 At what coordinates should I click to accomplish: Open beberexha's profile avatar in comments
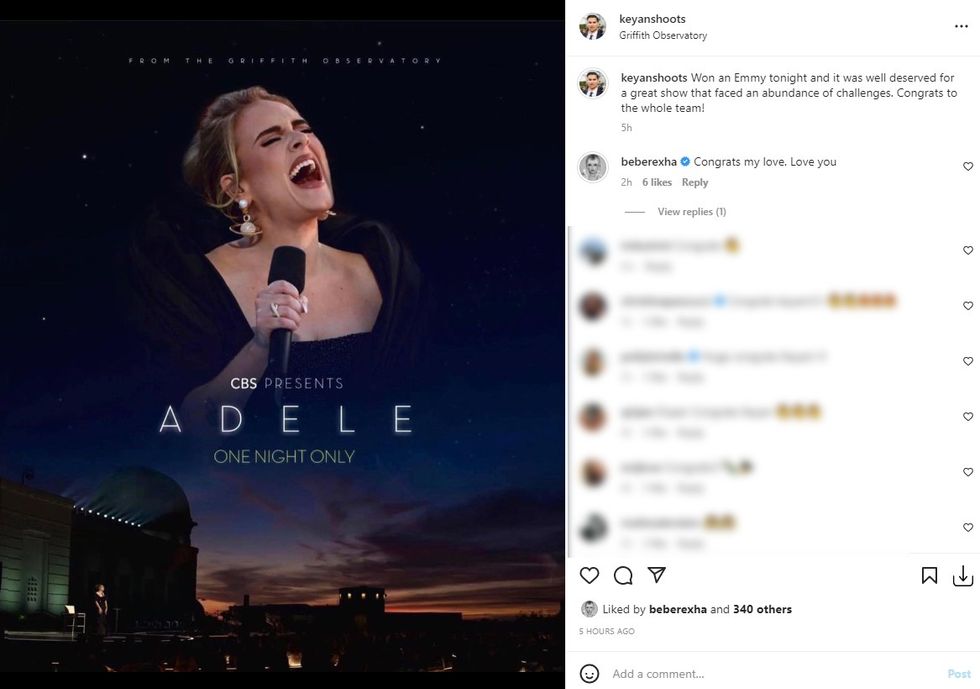593,167
